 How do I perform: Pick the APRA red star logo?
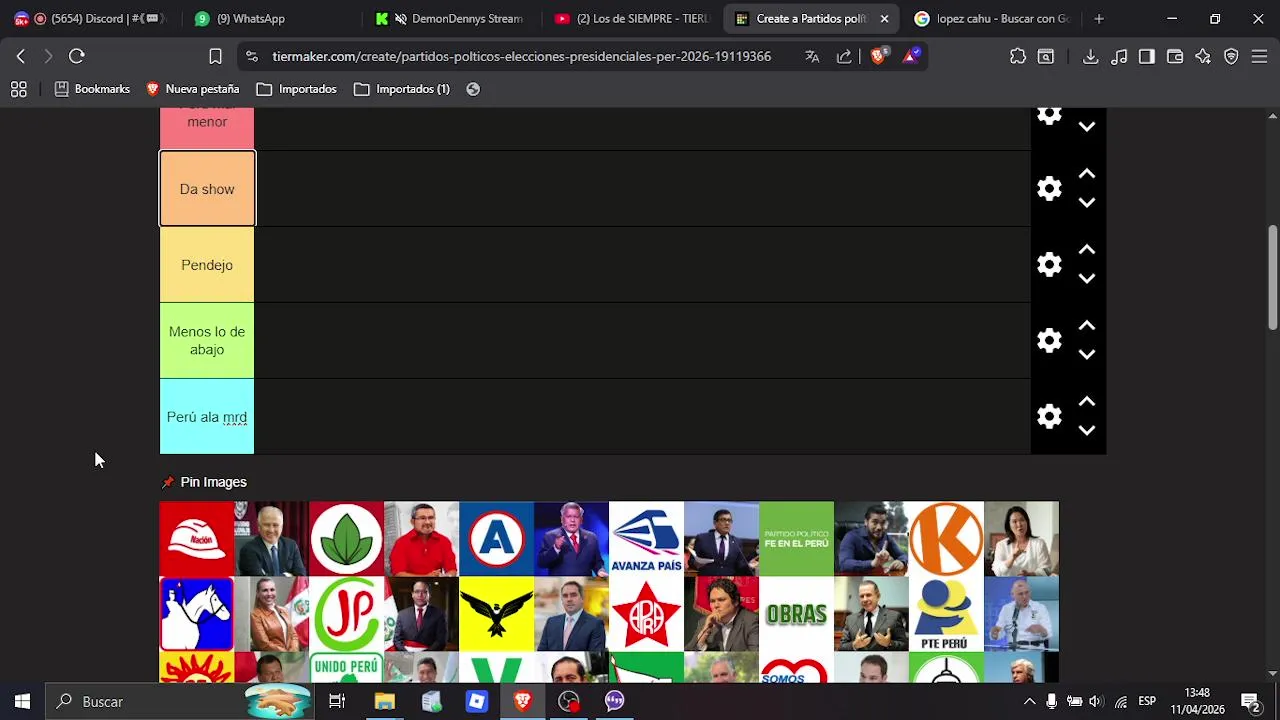point(647,614)
